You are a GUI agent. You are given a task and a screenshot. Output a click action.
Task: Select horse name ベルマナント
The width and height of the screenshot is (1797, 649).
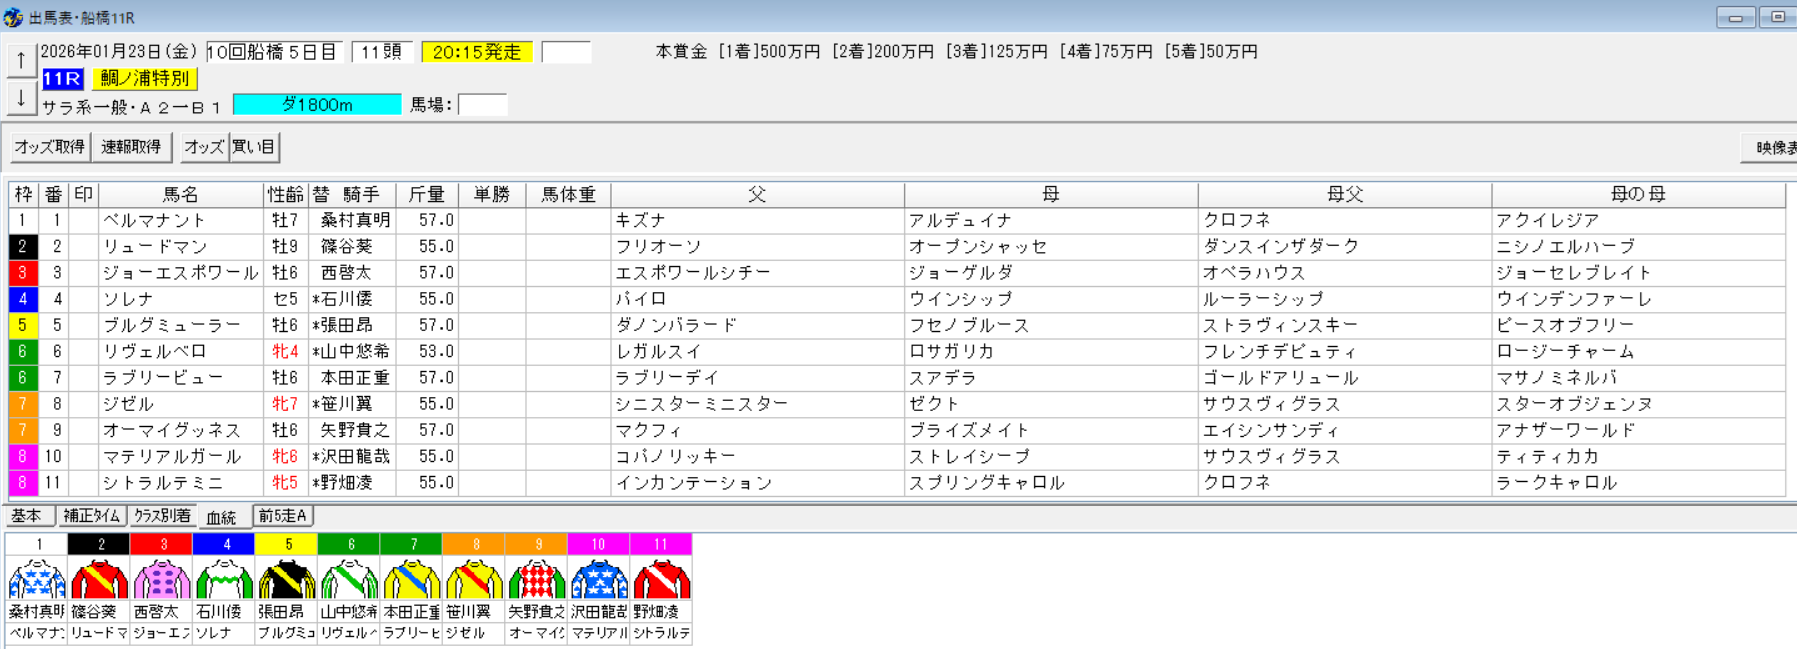[154, 220]
